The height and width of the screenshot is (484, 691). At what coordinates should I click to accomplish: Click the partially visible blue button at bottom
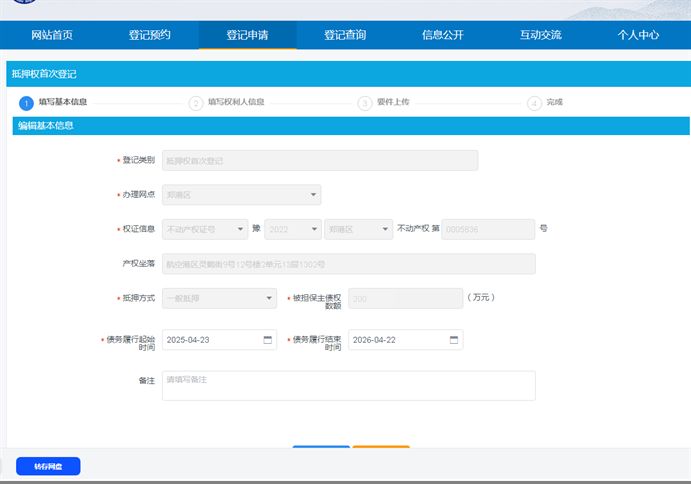pos(321,447)
